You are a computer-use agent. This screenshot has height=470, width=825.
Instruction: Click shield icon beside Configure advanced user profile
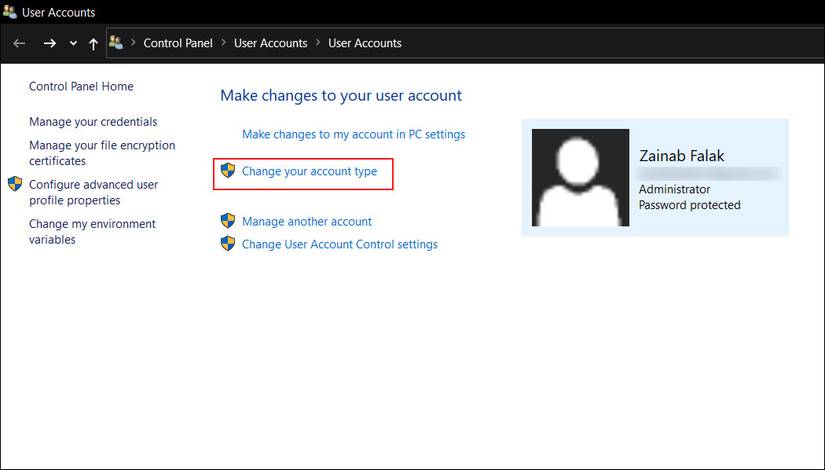15,184
